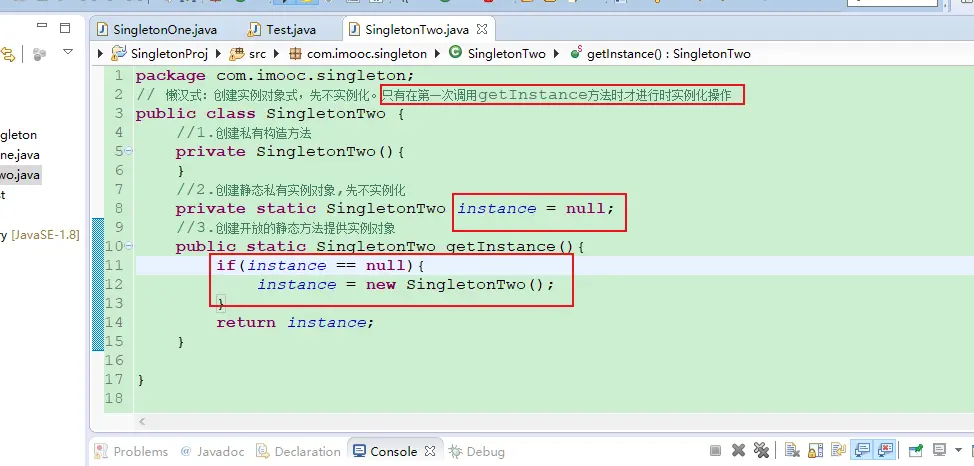The image size is (974, 466).
Task: Click the editor's horizontal scrollbar left arrow
Action: tap(141, 421)
